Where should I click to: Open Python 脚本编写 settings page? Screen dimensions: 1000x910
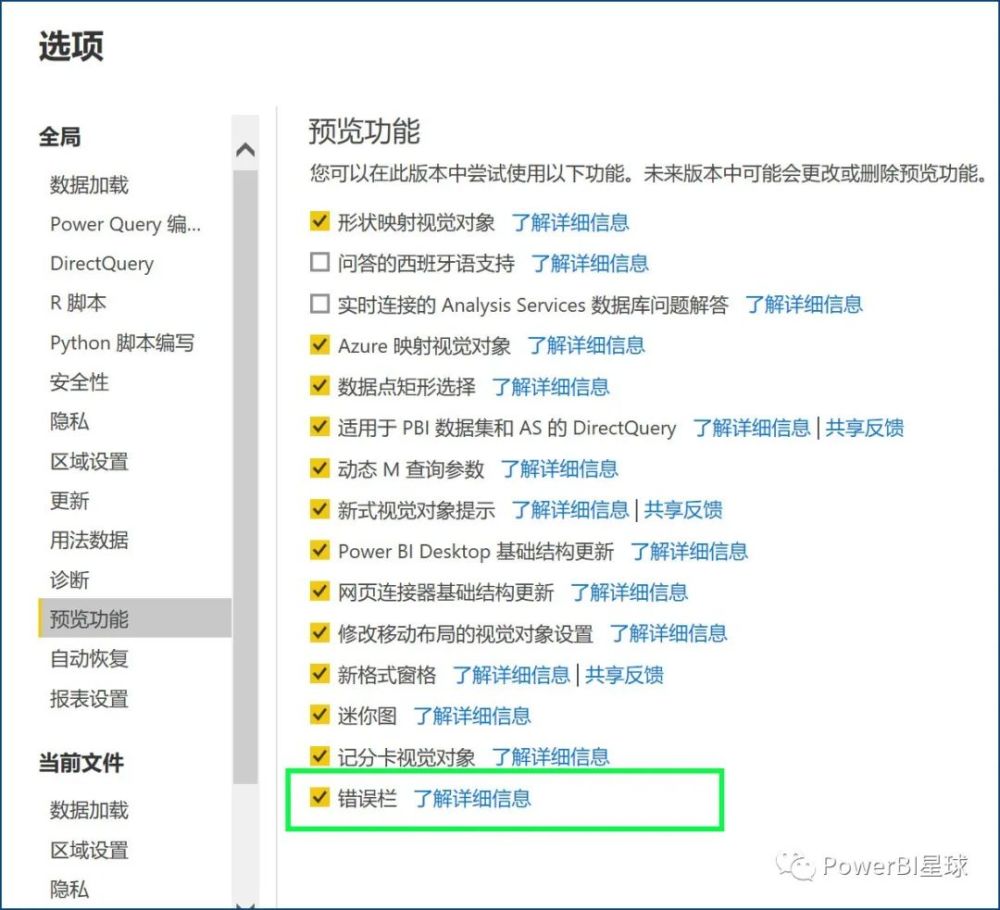(x=122, y=343)
